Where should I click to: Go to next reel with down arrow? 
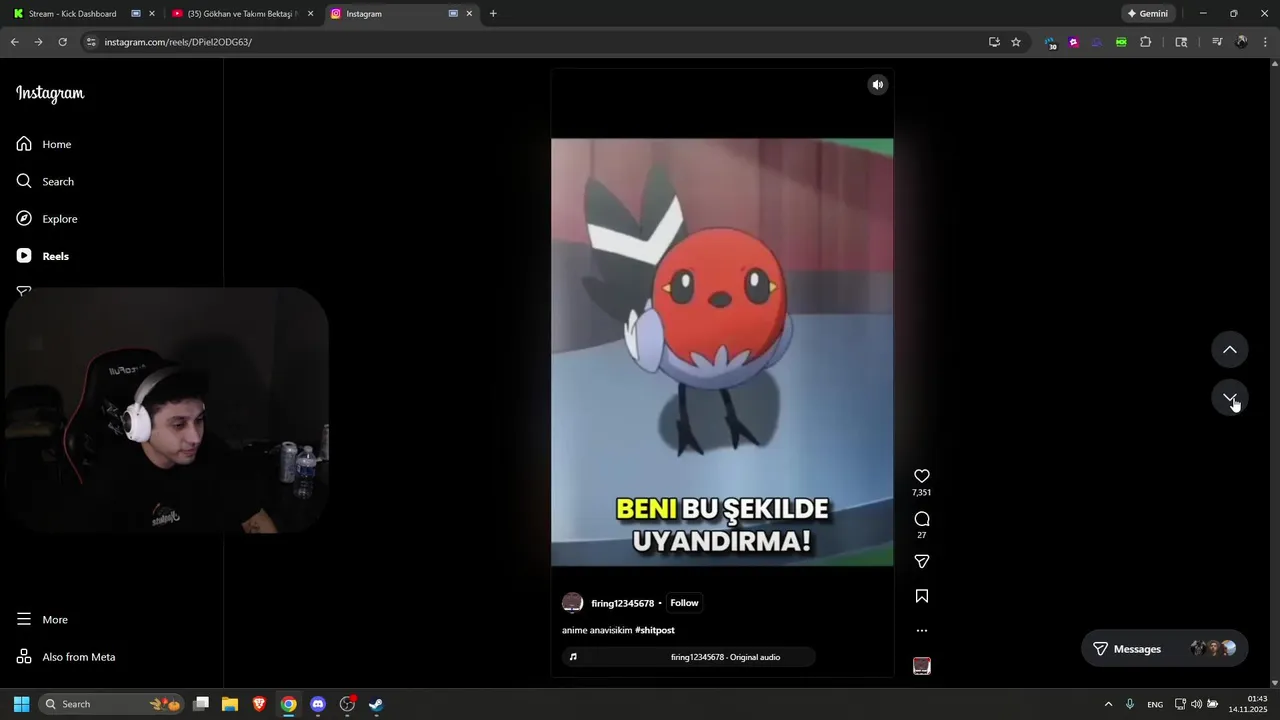click(1230, 398)
